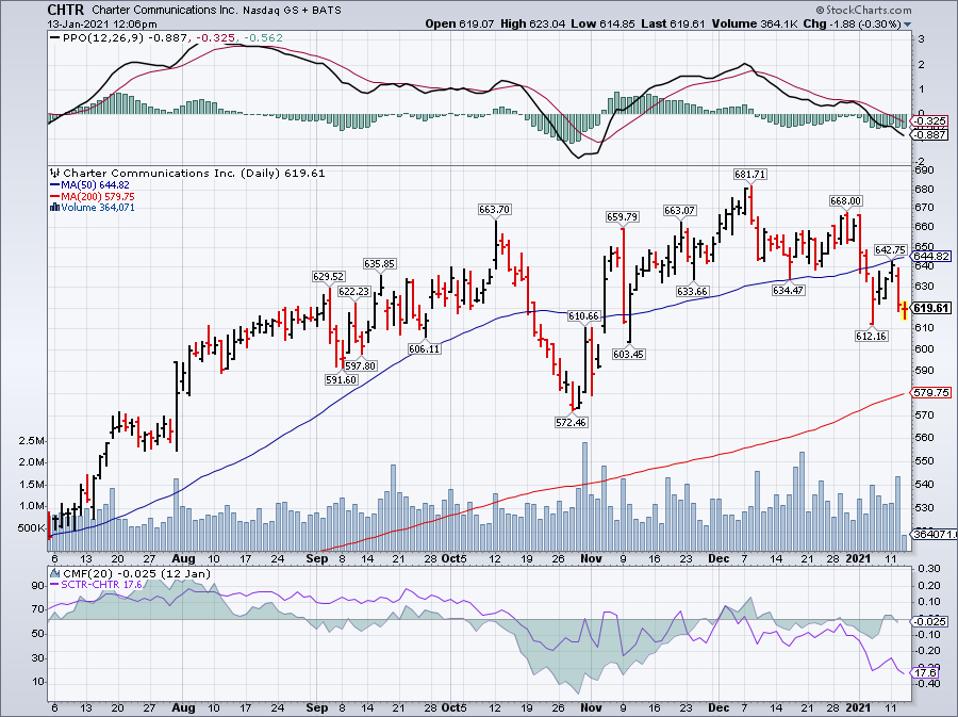Click the purple SCTR-CHTR line legend marker

54,584
